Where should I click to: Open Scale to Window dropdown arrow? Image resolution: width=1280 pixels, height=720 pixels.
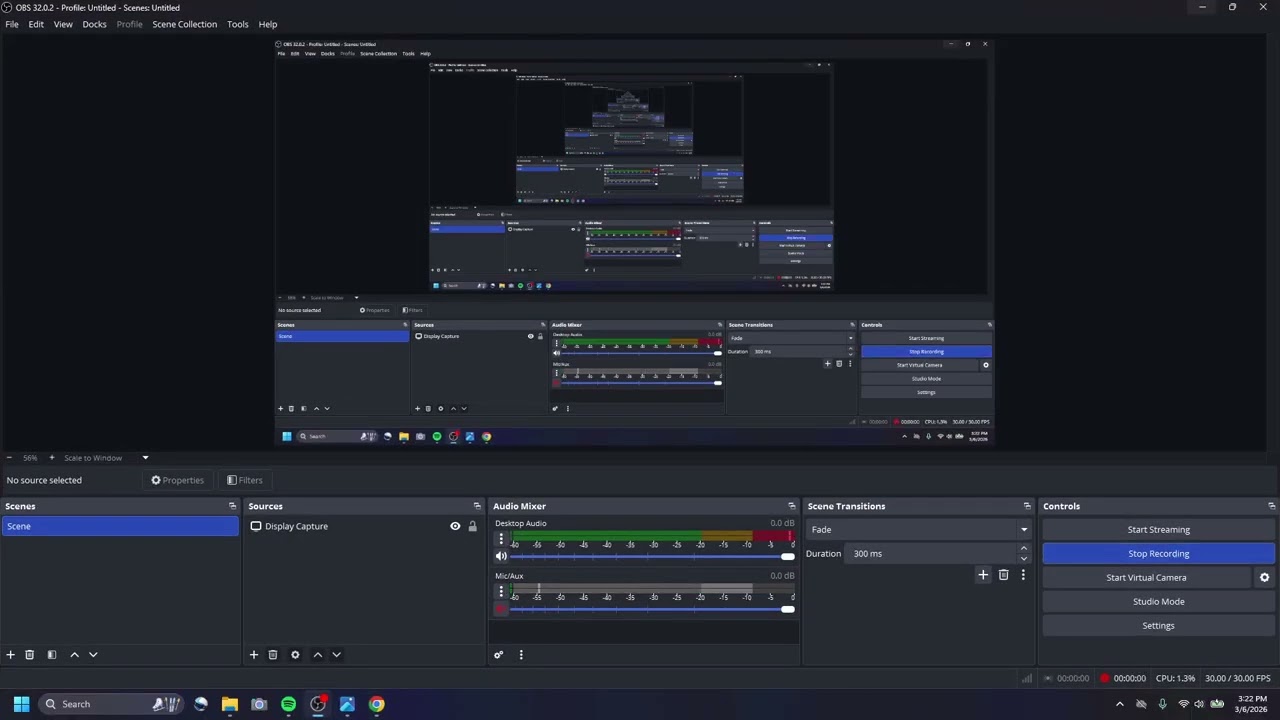click(145, 458)
